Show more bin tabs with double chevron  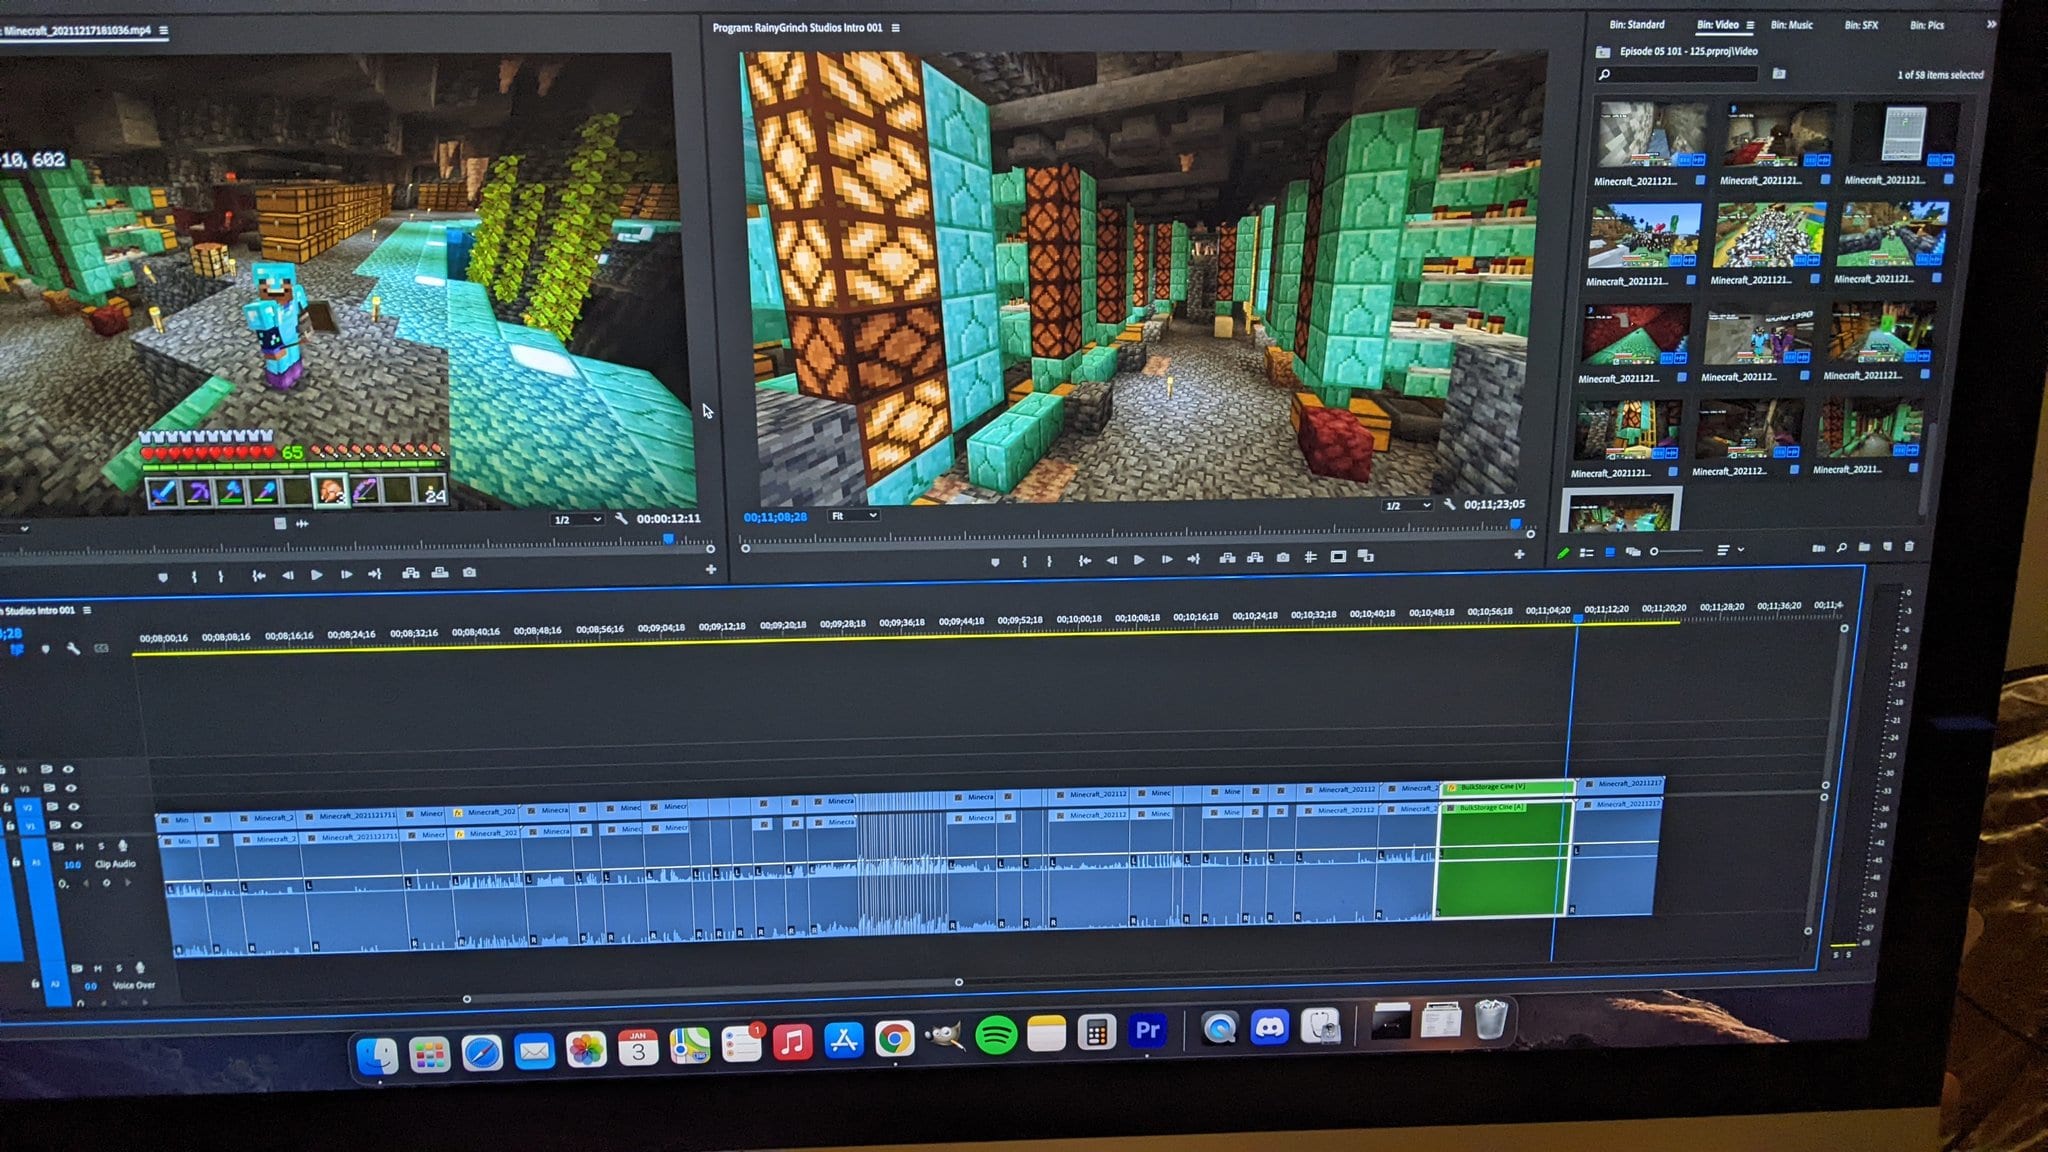click(1991, 23)
